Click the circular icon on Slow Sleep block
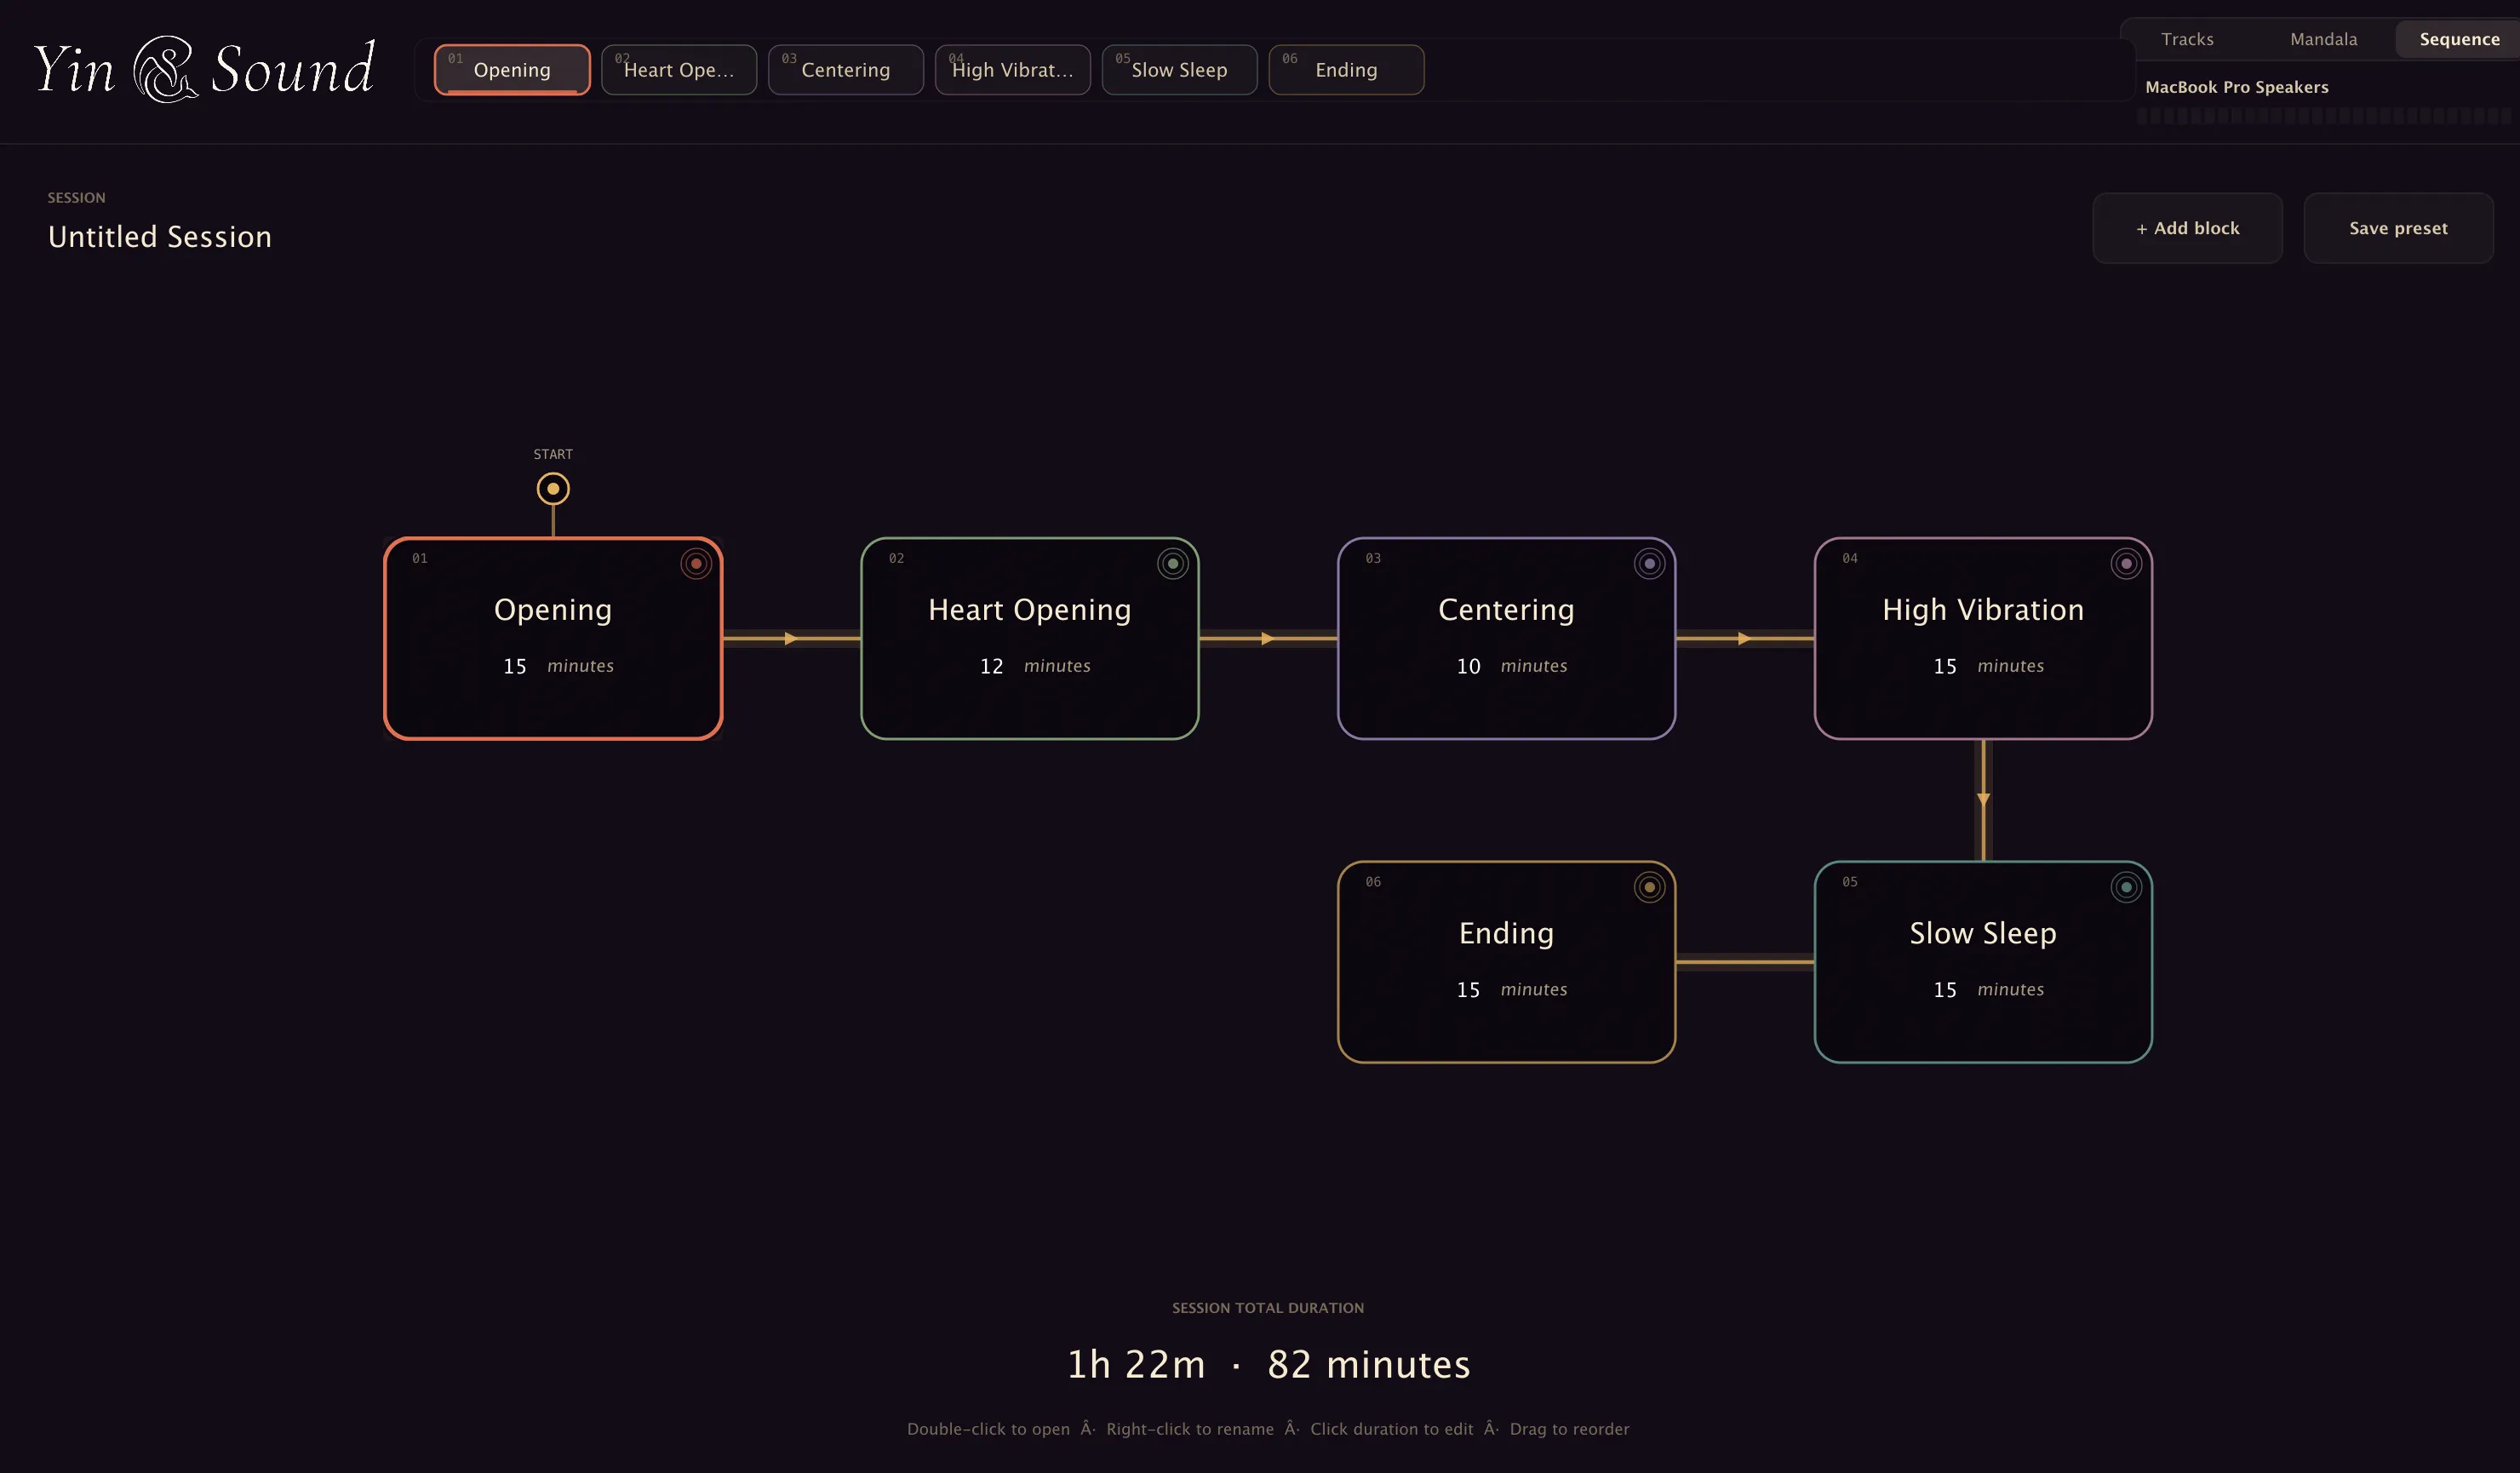2520x1473 pixels. pyautogui.click(x=2126, y=887)
